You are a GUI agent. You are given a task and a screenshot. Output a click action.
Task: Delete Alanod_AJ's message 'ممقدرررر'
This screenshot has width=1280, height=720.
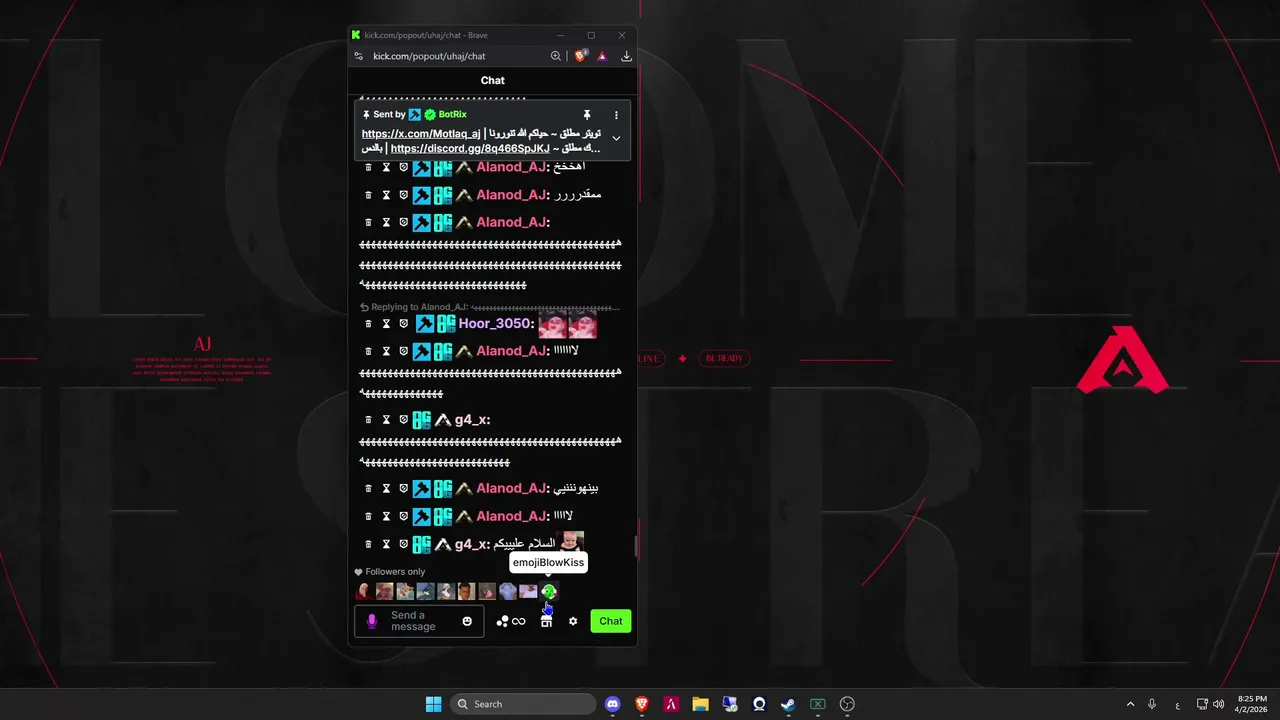368,195
